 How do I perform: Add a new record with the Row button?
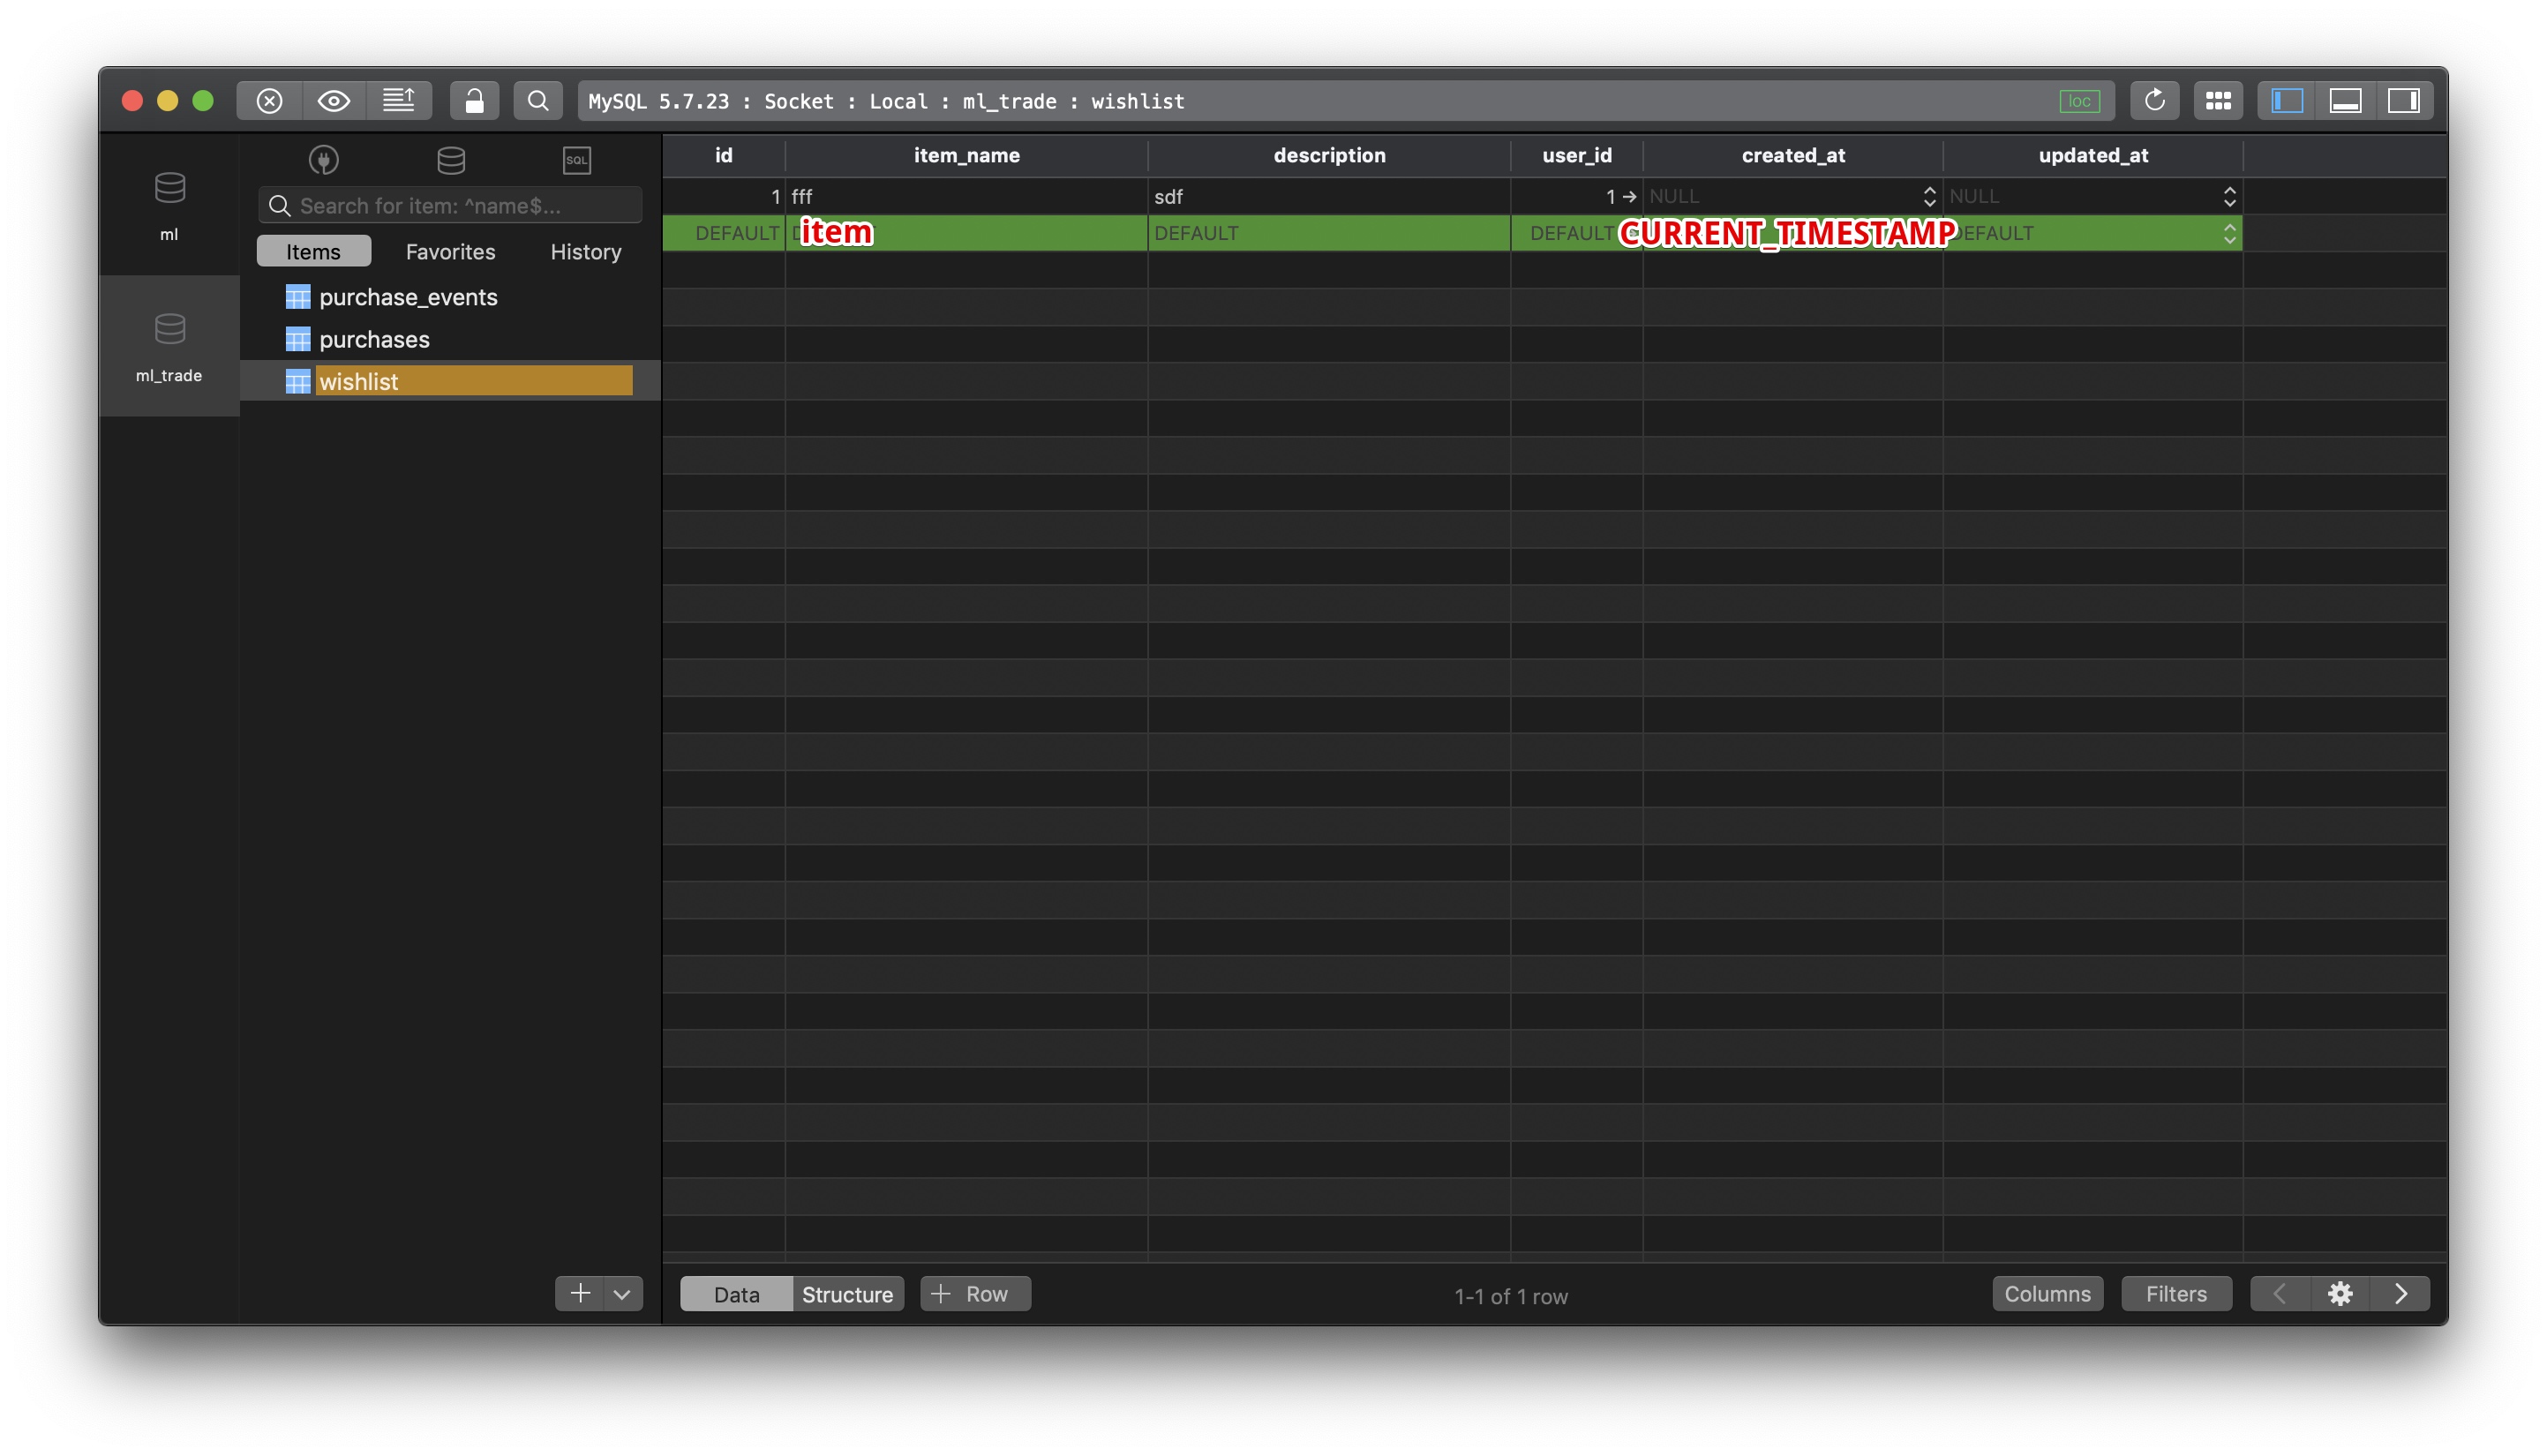click(x=975, y=1293)
